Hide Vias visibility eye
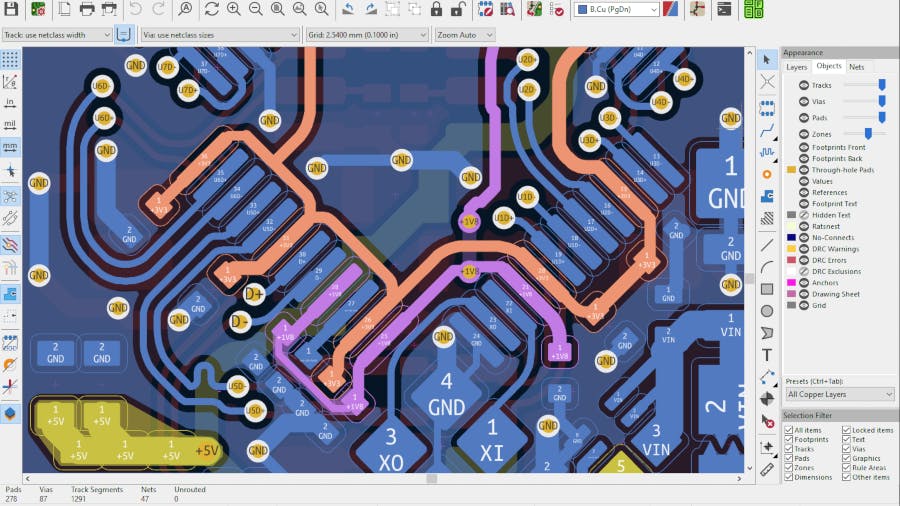 coord(804,102)
